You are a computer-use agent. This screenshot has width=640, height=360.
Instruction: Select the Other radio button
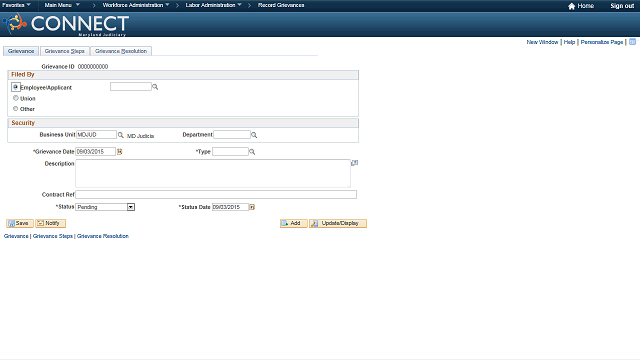click(16, 109)
